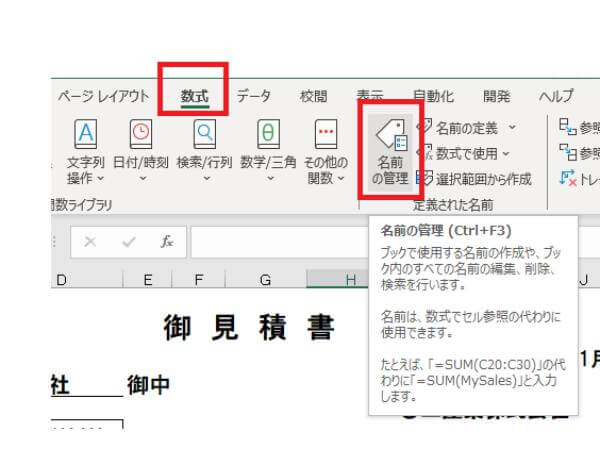The image size is (600, 464).
Task: Open 数式で使用 dropdown
Action: tap(463, 153)
